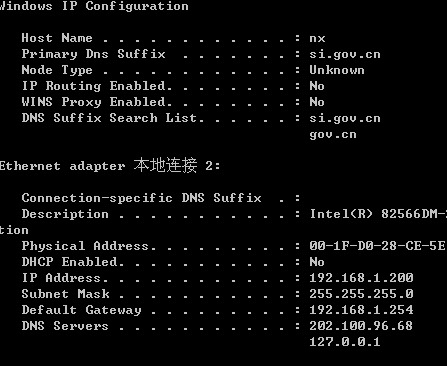
Task: Click the WINS Proxy Enabled No value
Action: tap(317, 102)
